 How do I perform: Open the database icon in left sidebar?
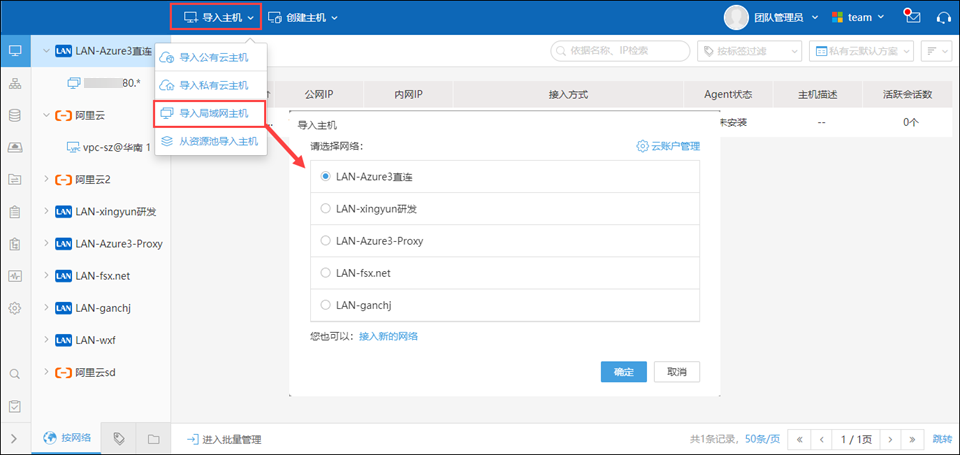point(15,115)
